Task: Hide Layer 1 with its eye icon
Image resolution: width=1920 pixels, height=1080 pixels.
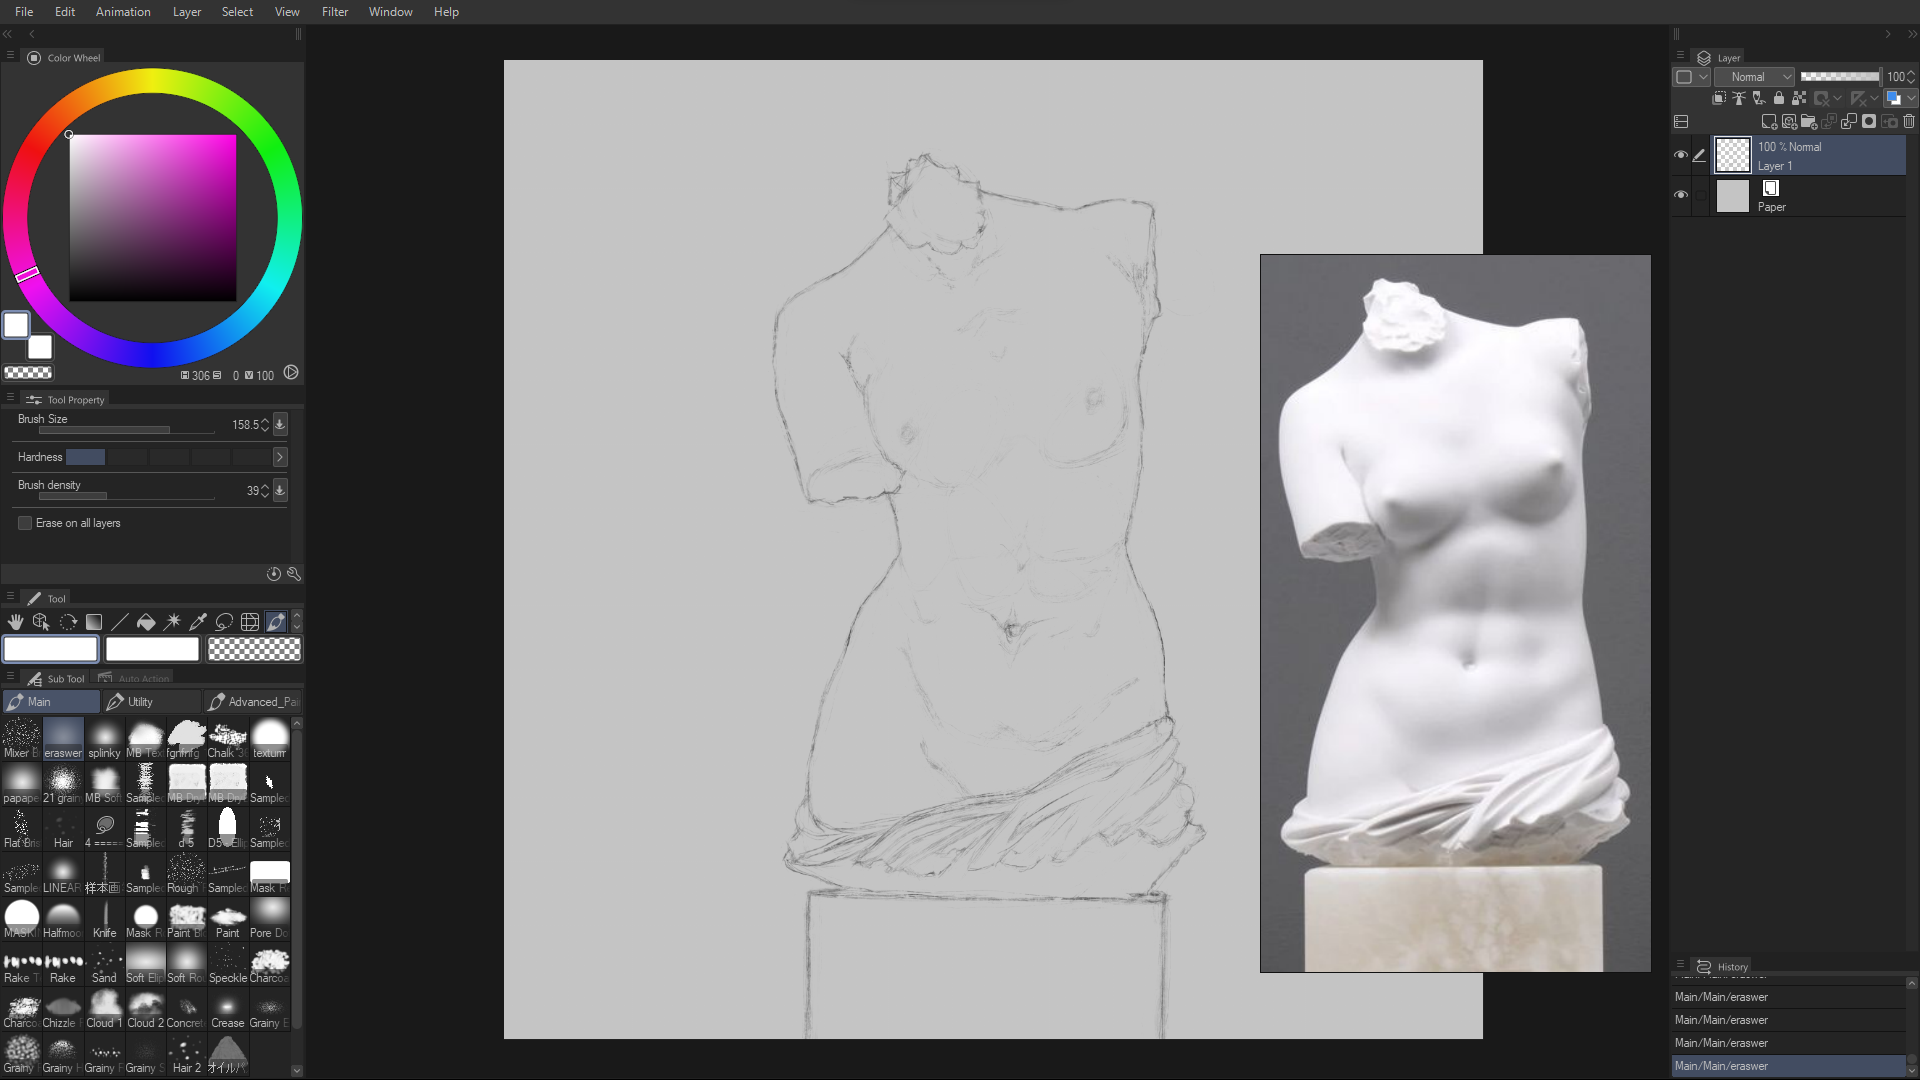Action: click(1681, 155)
